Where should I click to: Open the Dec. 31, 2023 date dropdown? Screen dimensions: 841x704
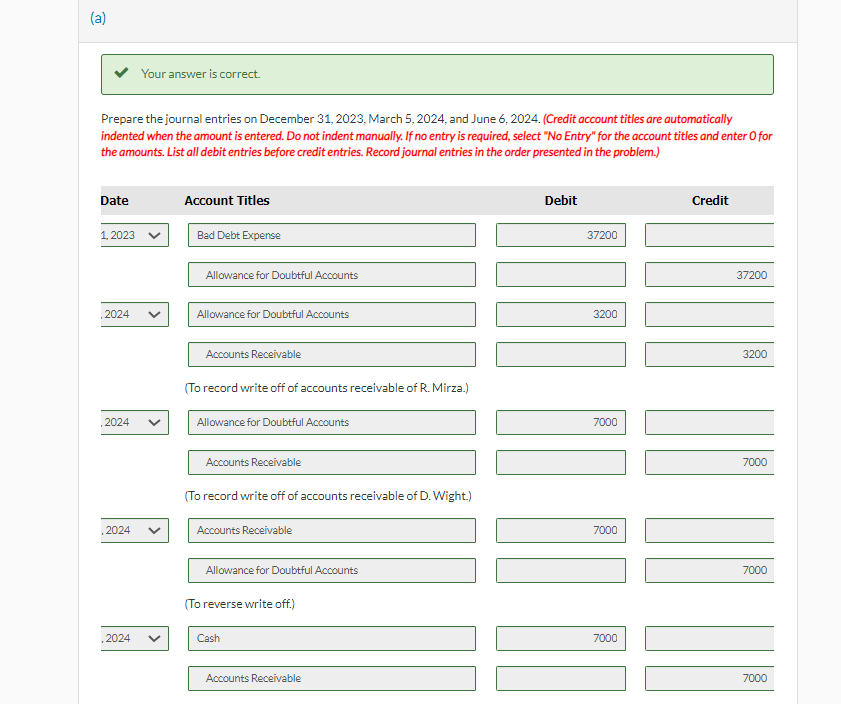(133, 234)
